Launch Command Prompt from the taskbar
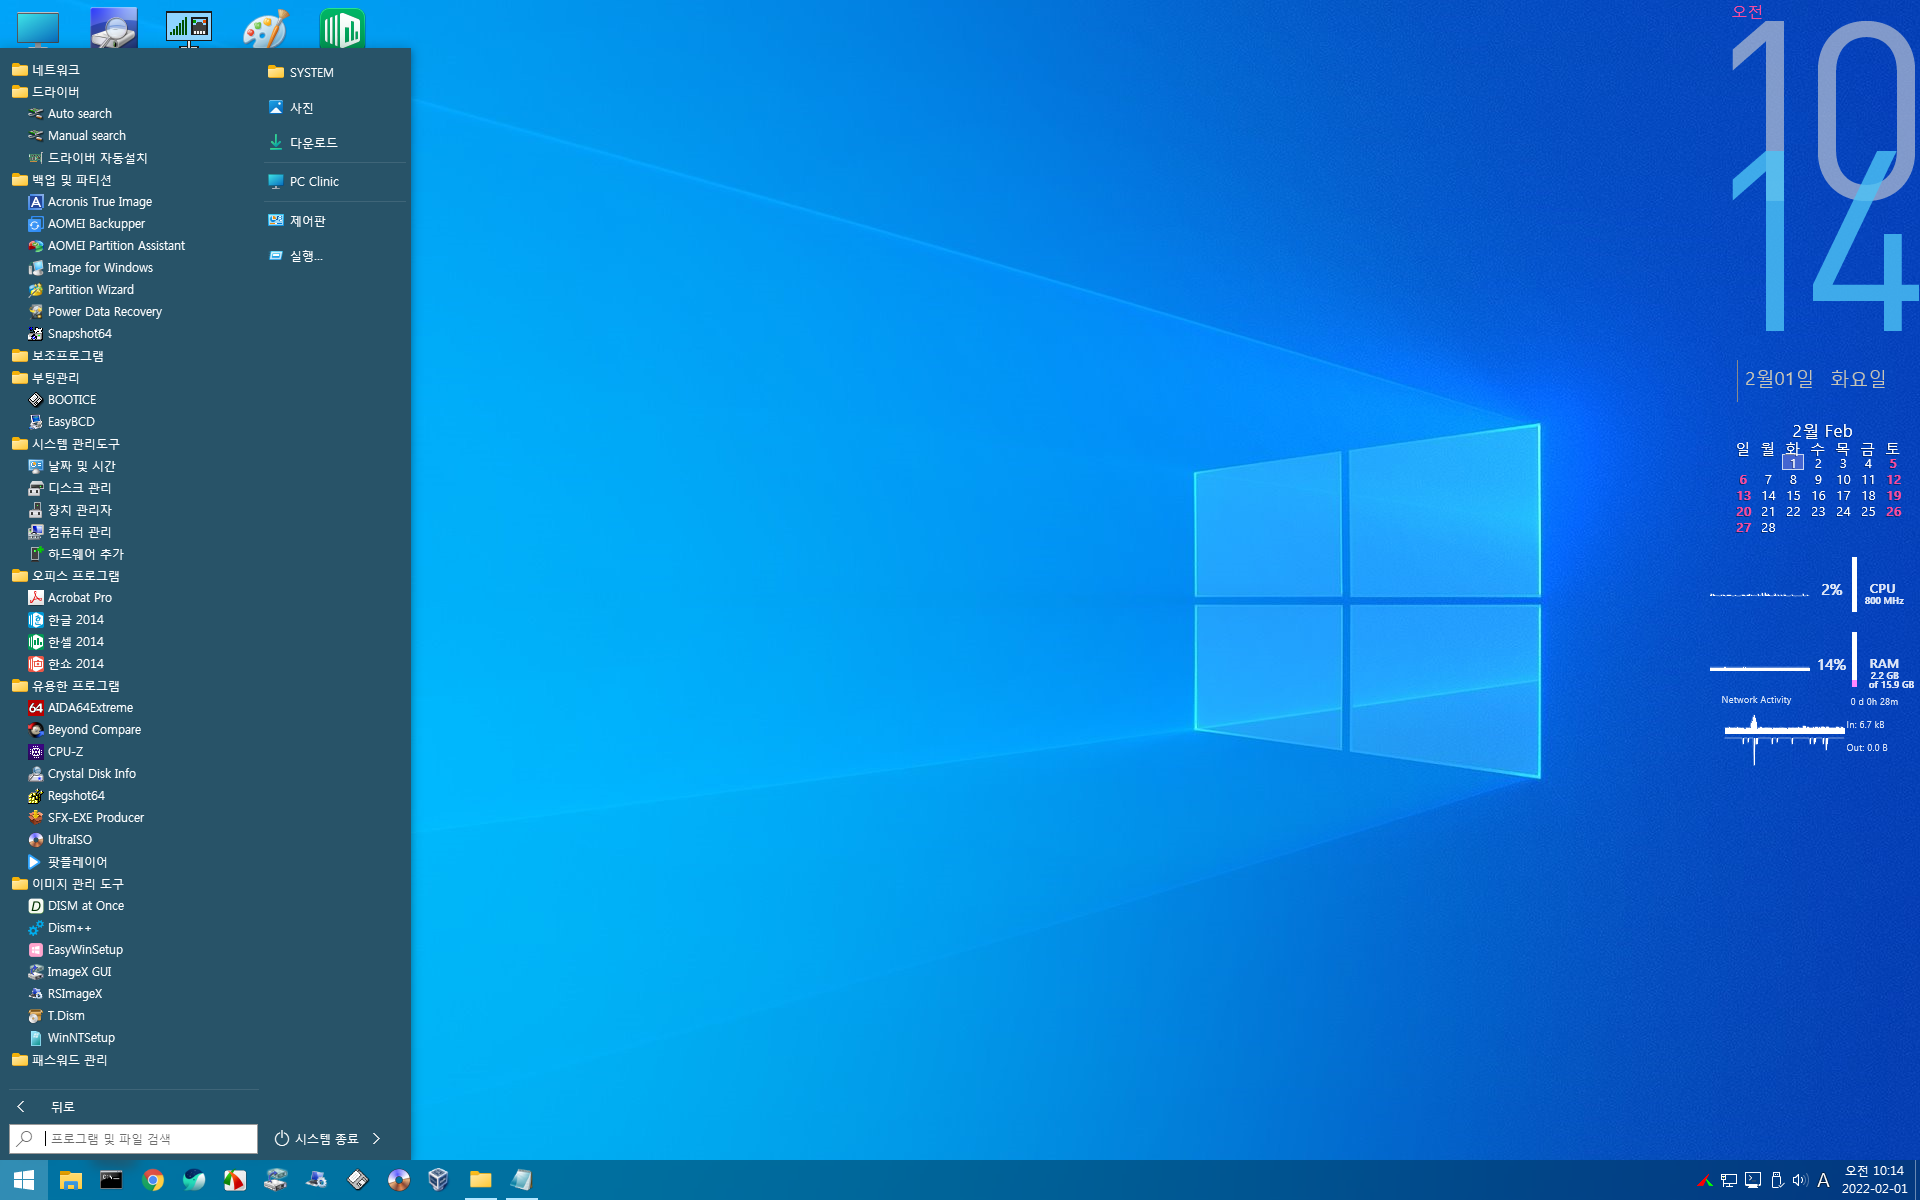Viewport: 1920px width, 1200px height. 111,1180
